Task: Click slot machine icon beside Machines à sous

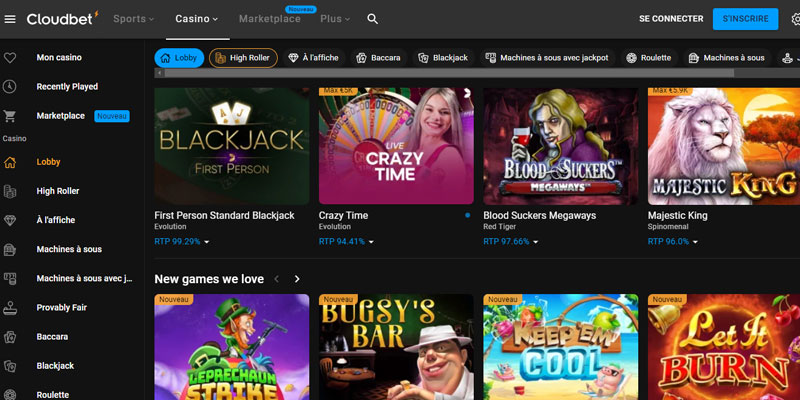Action: click(10, 249)
